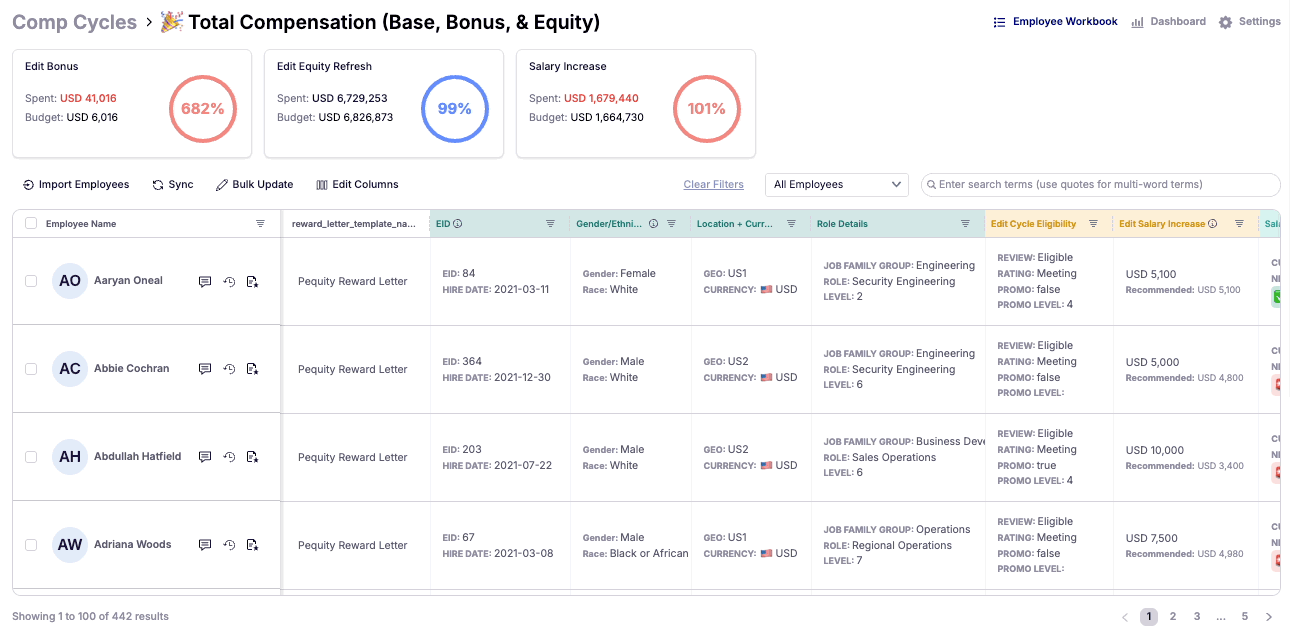The width and height of the screenshot is (1290, 632).
Task: Click the search terms input field
Action: click(x=1105, y=185)
